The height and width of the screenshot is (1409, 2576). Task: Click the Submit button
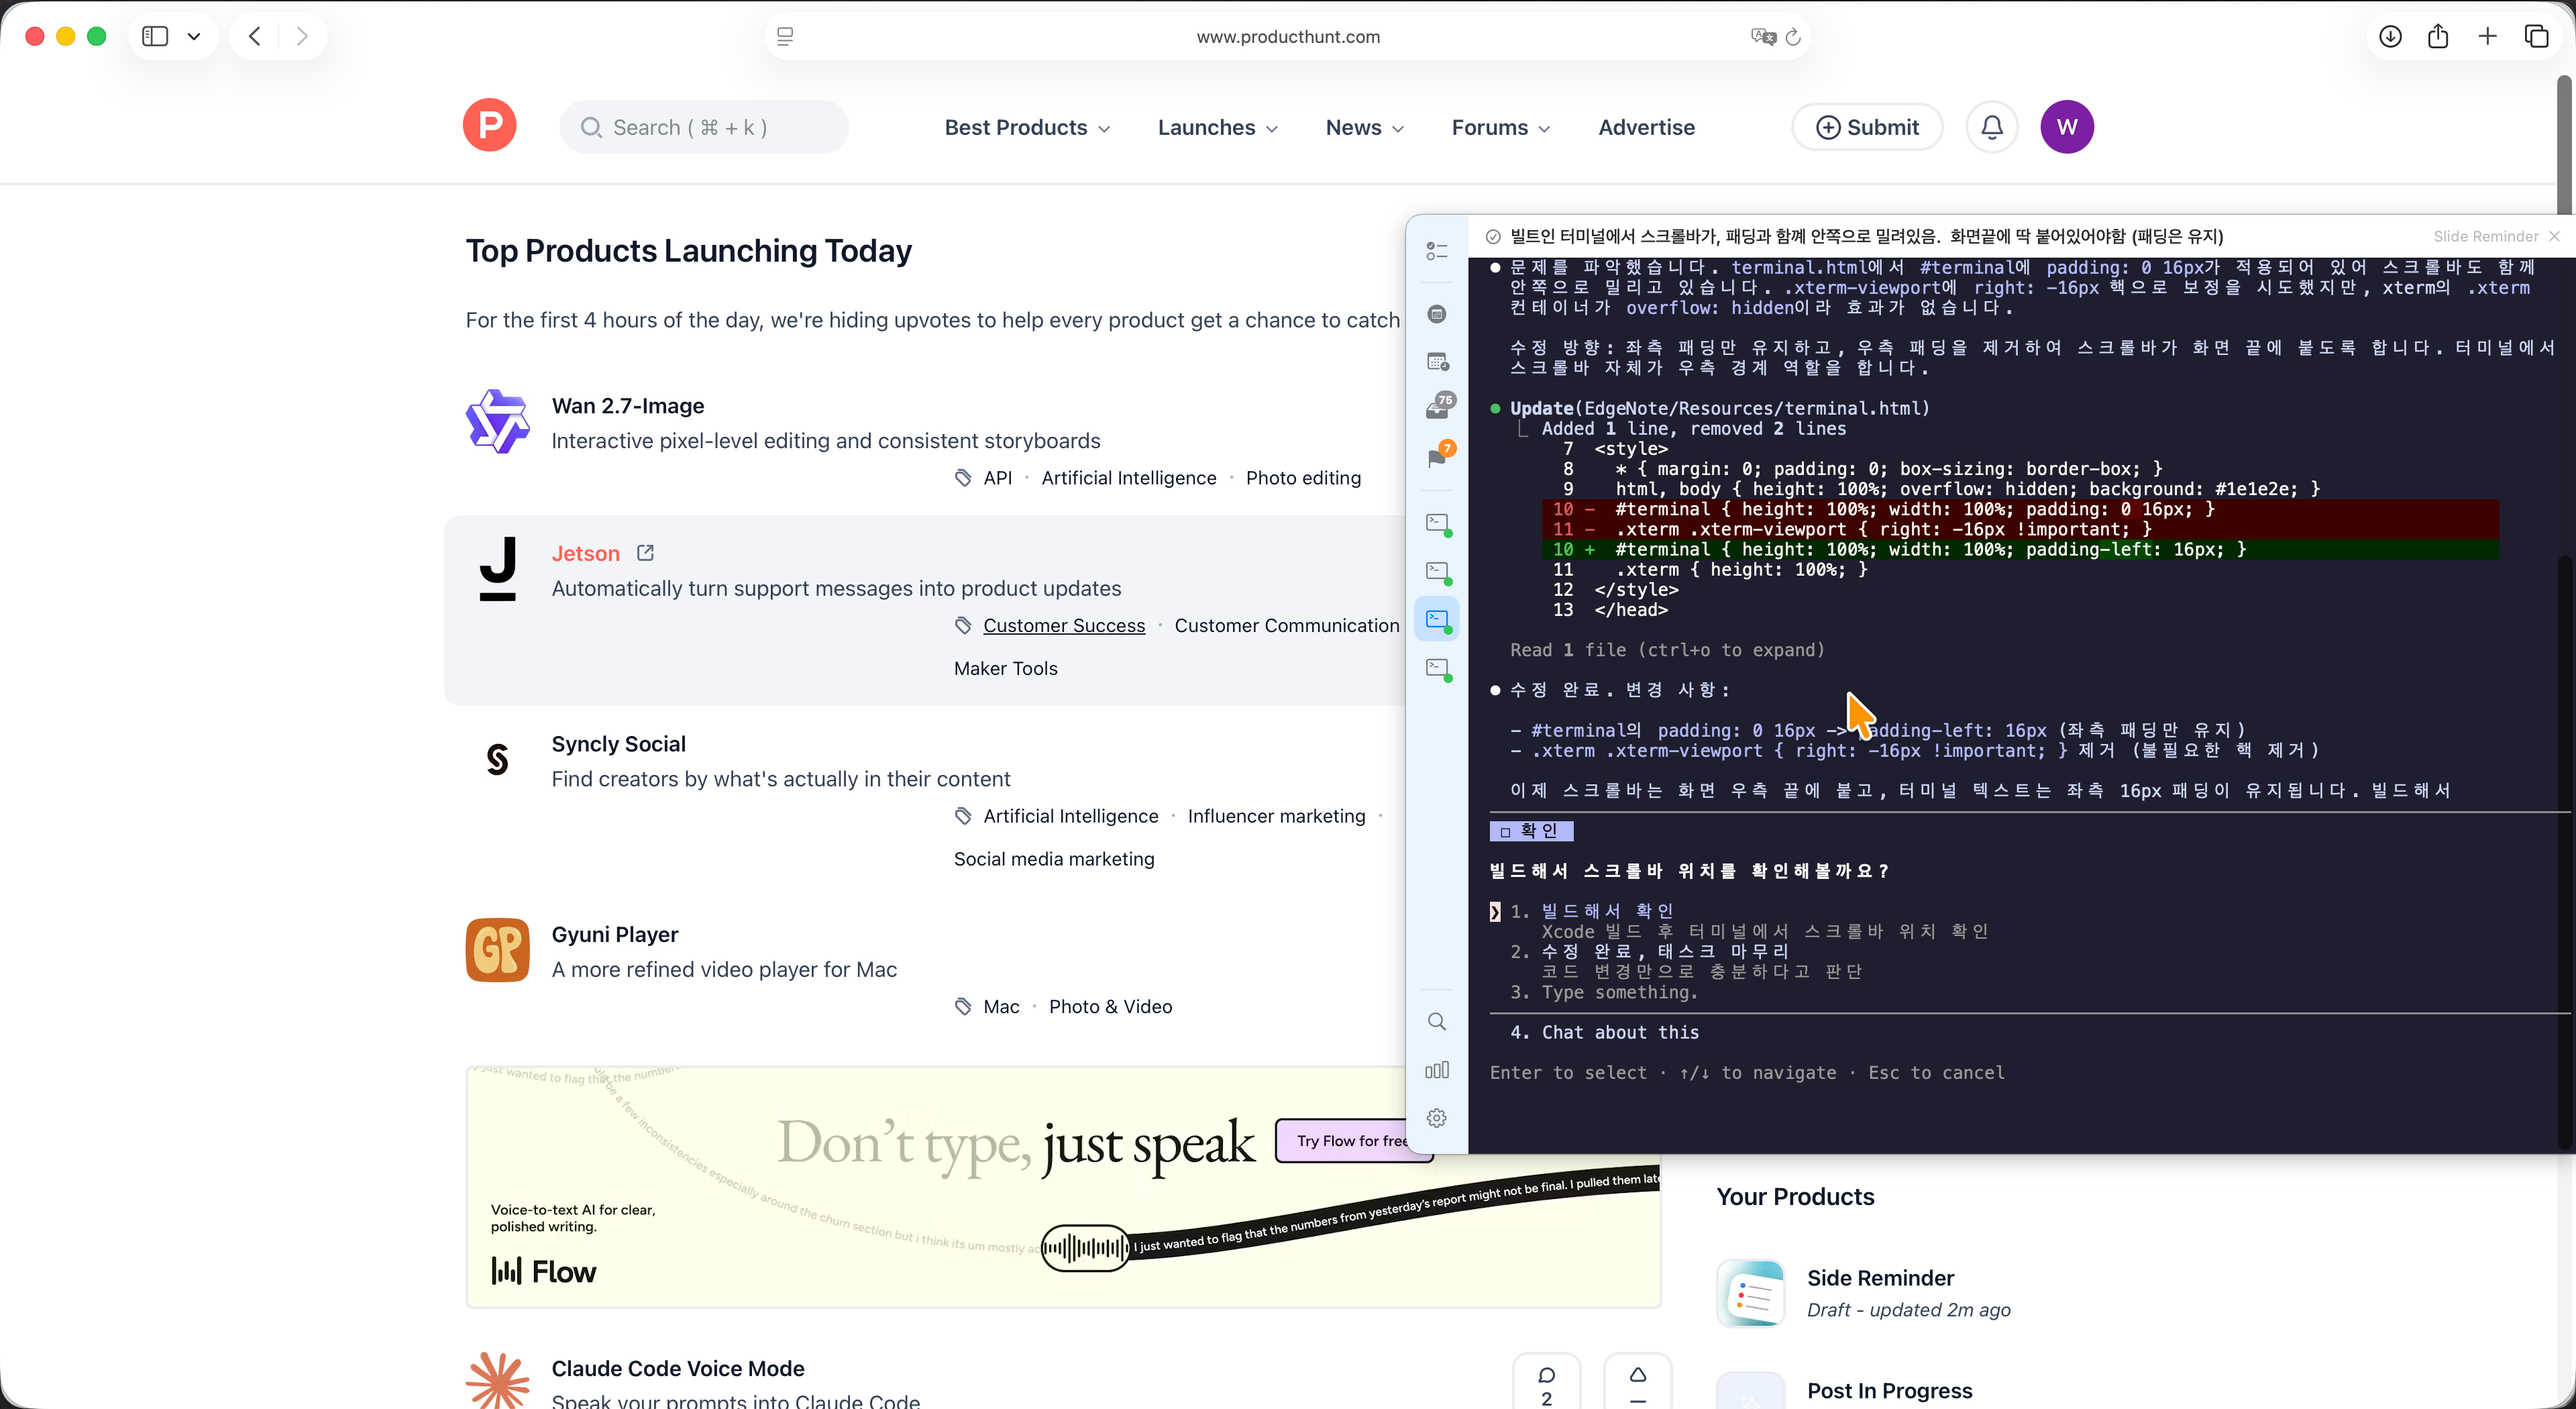click(1867, 128)
